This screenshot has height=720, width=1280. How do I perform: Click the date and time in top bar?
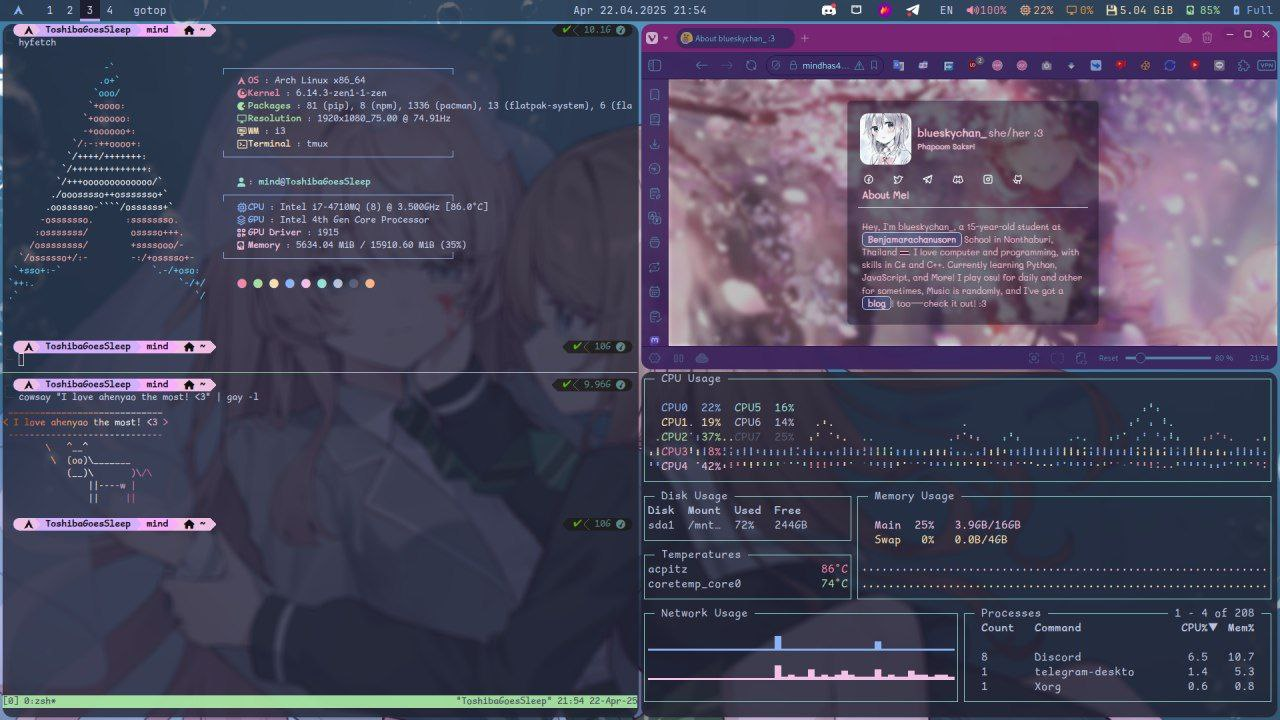640,10
